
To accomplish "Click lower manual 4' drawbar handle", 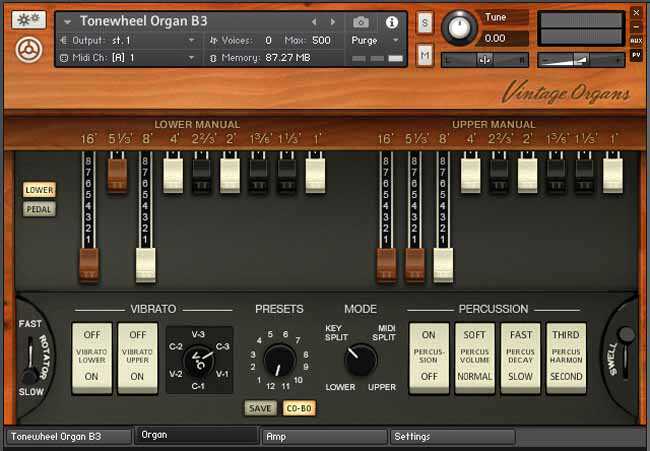I will pos(173,175).
